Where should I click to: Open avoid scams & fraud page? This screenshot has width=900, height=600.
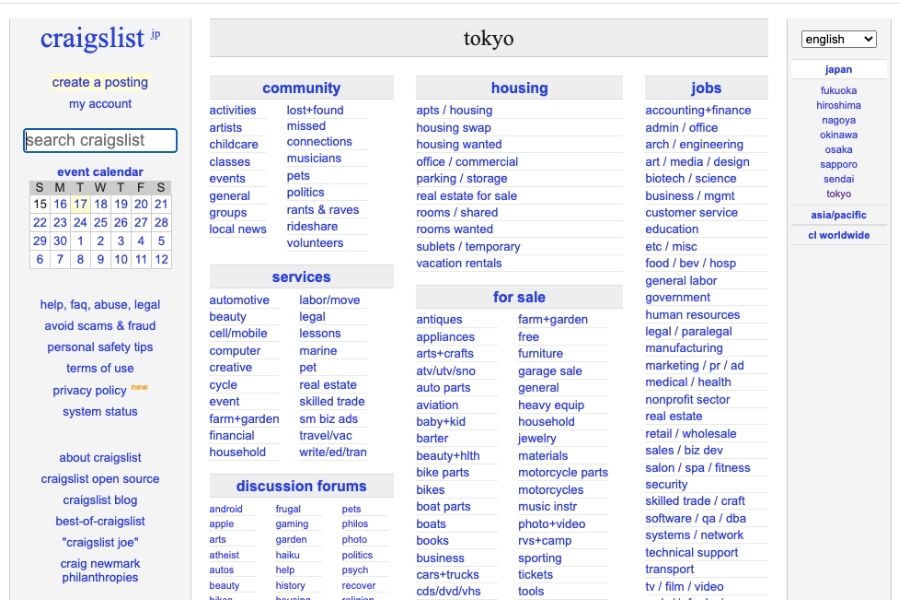coord(100,326)
